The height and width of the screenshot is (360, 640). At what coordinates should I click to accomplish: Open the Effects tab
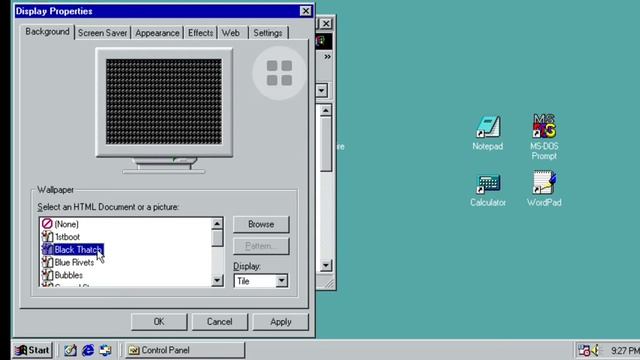pos(200,33)
